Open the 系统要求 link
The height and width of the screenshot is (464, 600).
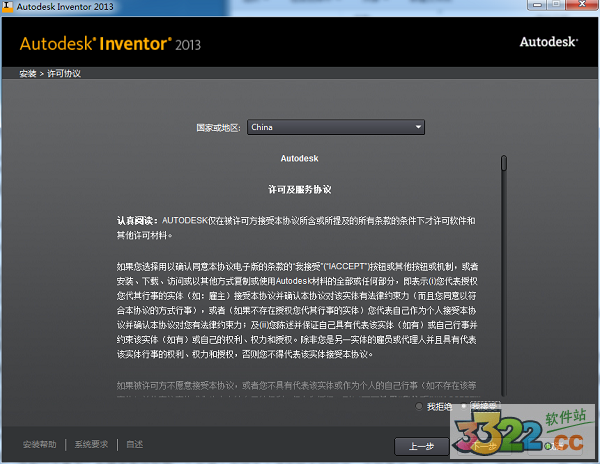[91, 444]
